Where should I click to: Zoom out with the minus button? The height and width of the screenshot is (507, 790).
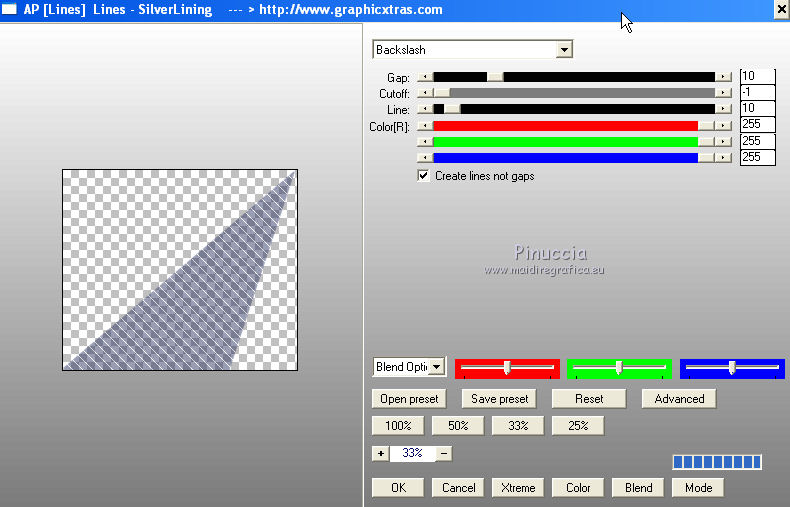[x=444, y=454]
